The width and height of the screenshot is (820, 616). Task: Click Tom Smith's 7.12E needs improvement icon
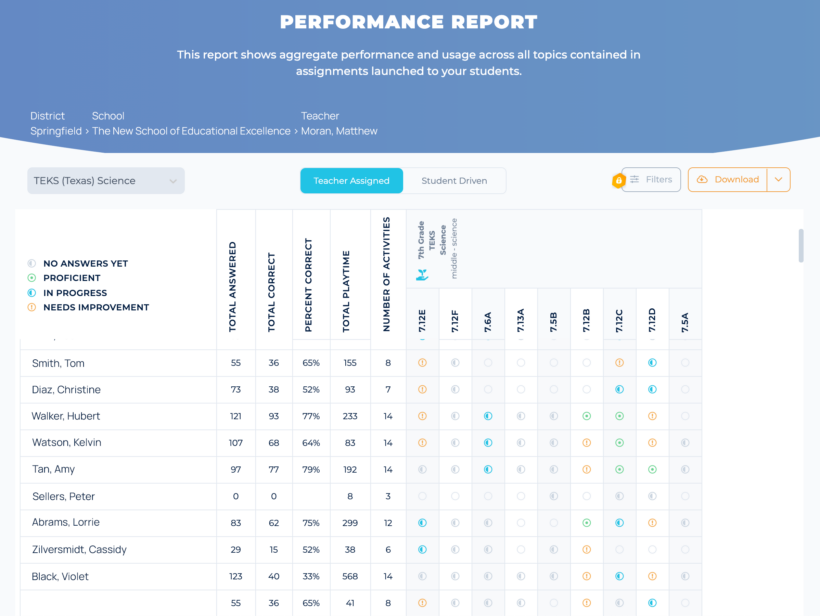tap(422, 363)
